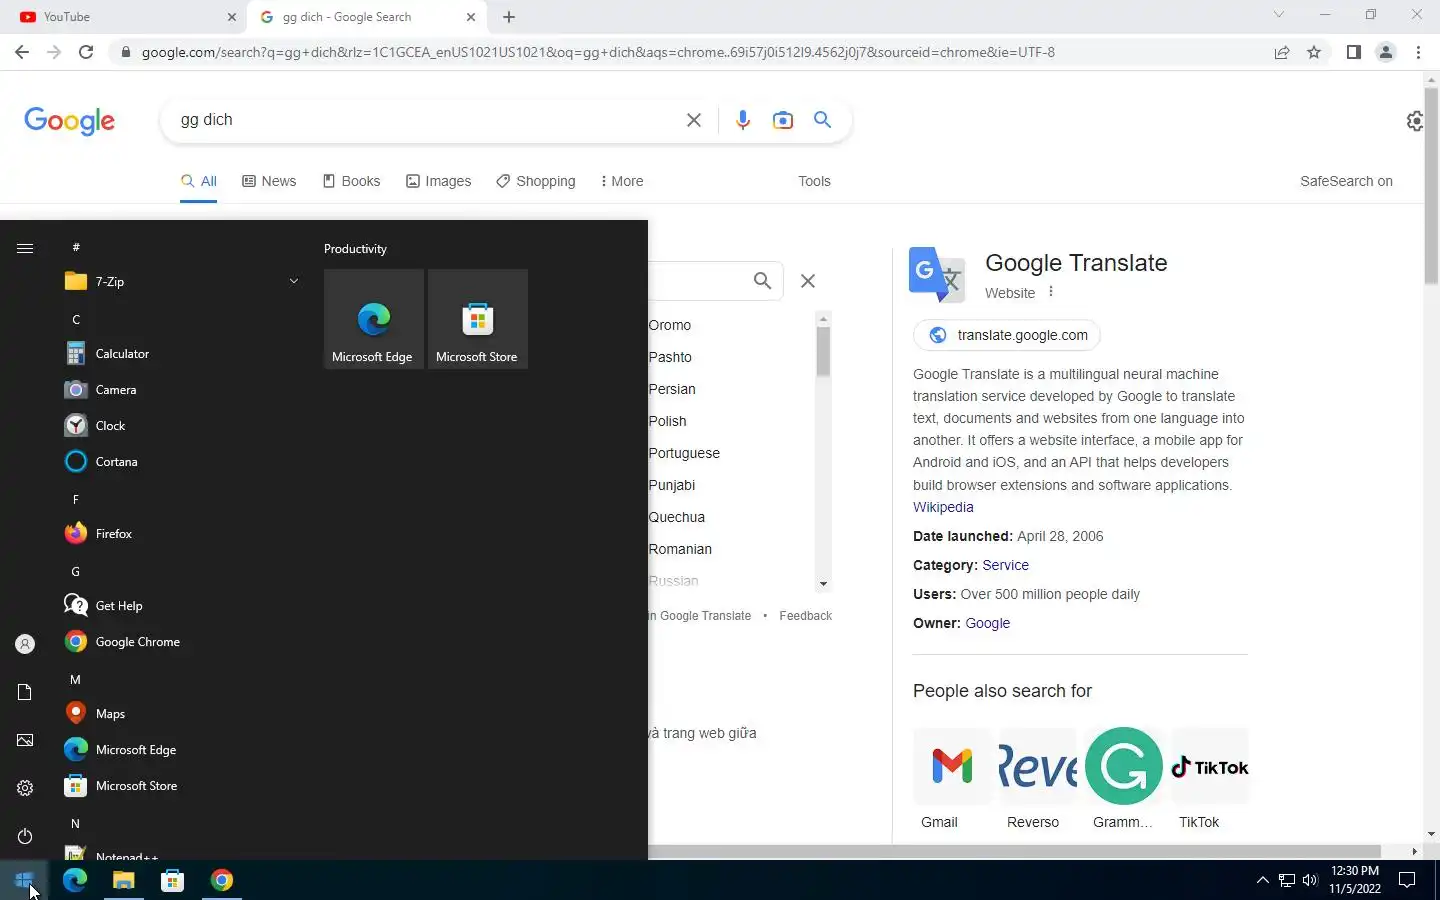Expand the 7-Zip folder chevron
Screen dimensions: 1440x900
tap(293, 282)
